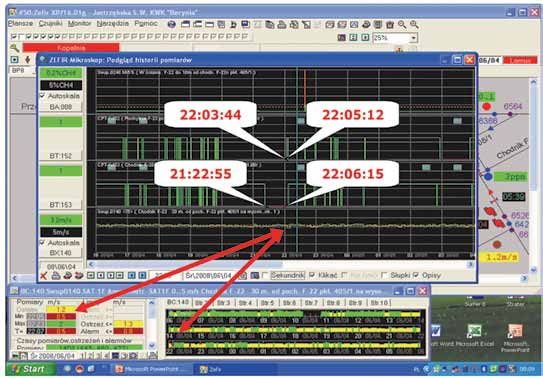Image resolution: width=543 pixels, height=378 pixels.
Task: Click the zoom-in magnifier icon in the main toolbar
Action: tap(402, 24)
